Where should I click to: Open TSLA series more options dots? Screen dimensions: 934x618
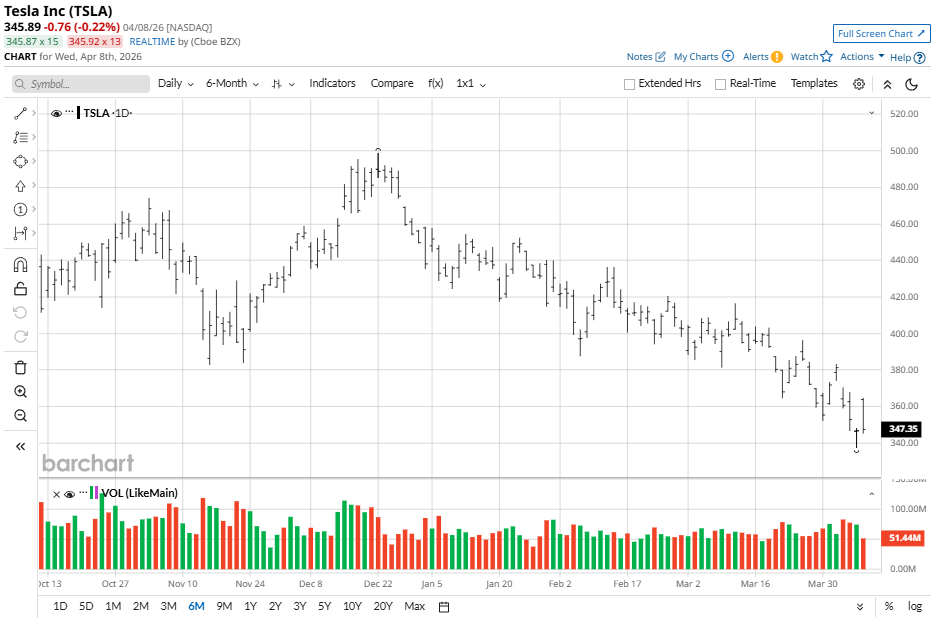tap(69, 111)
